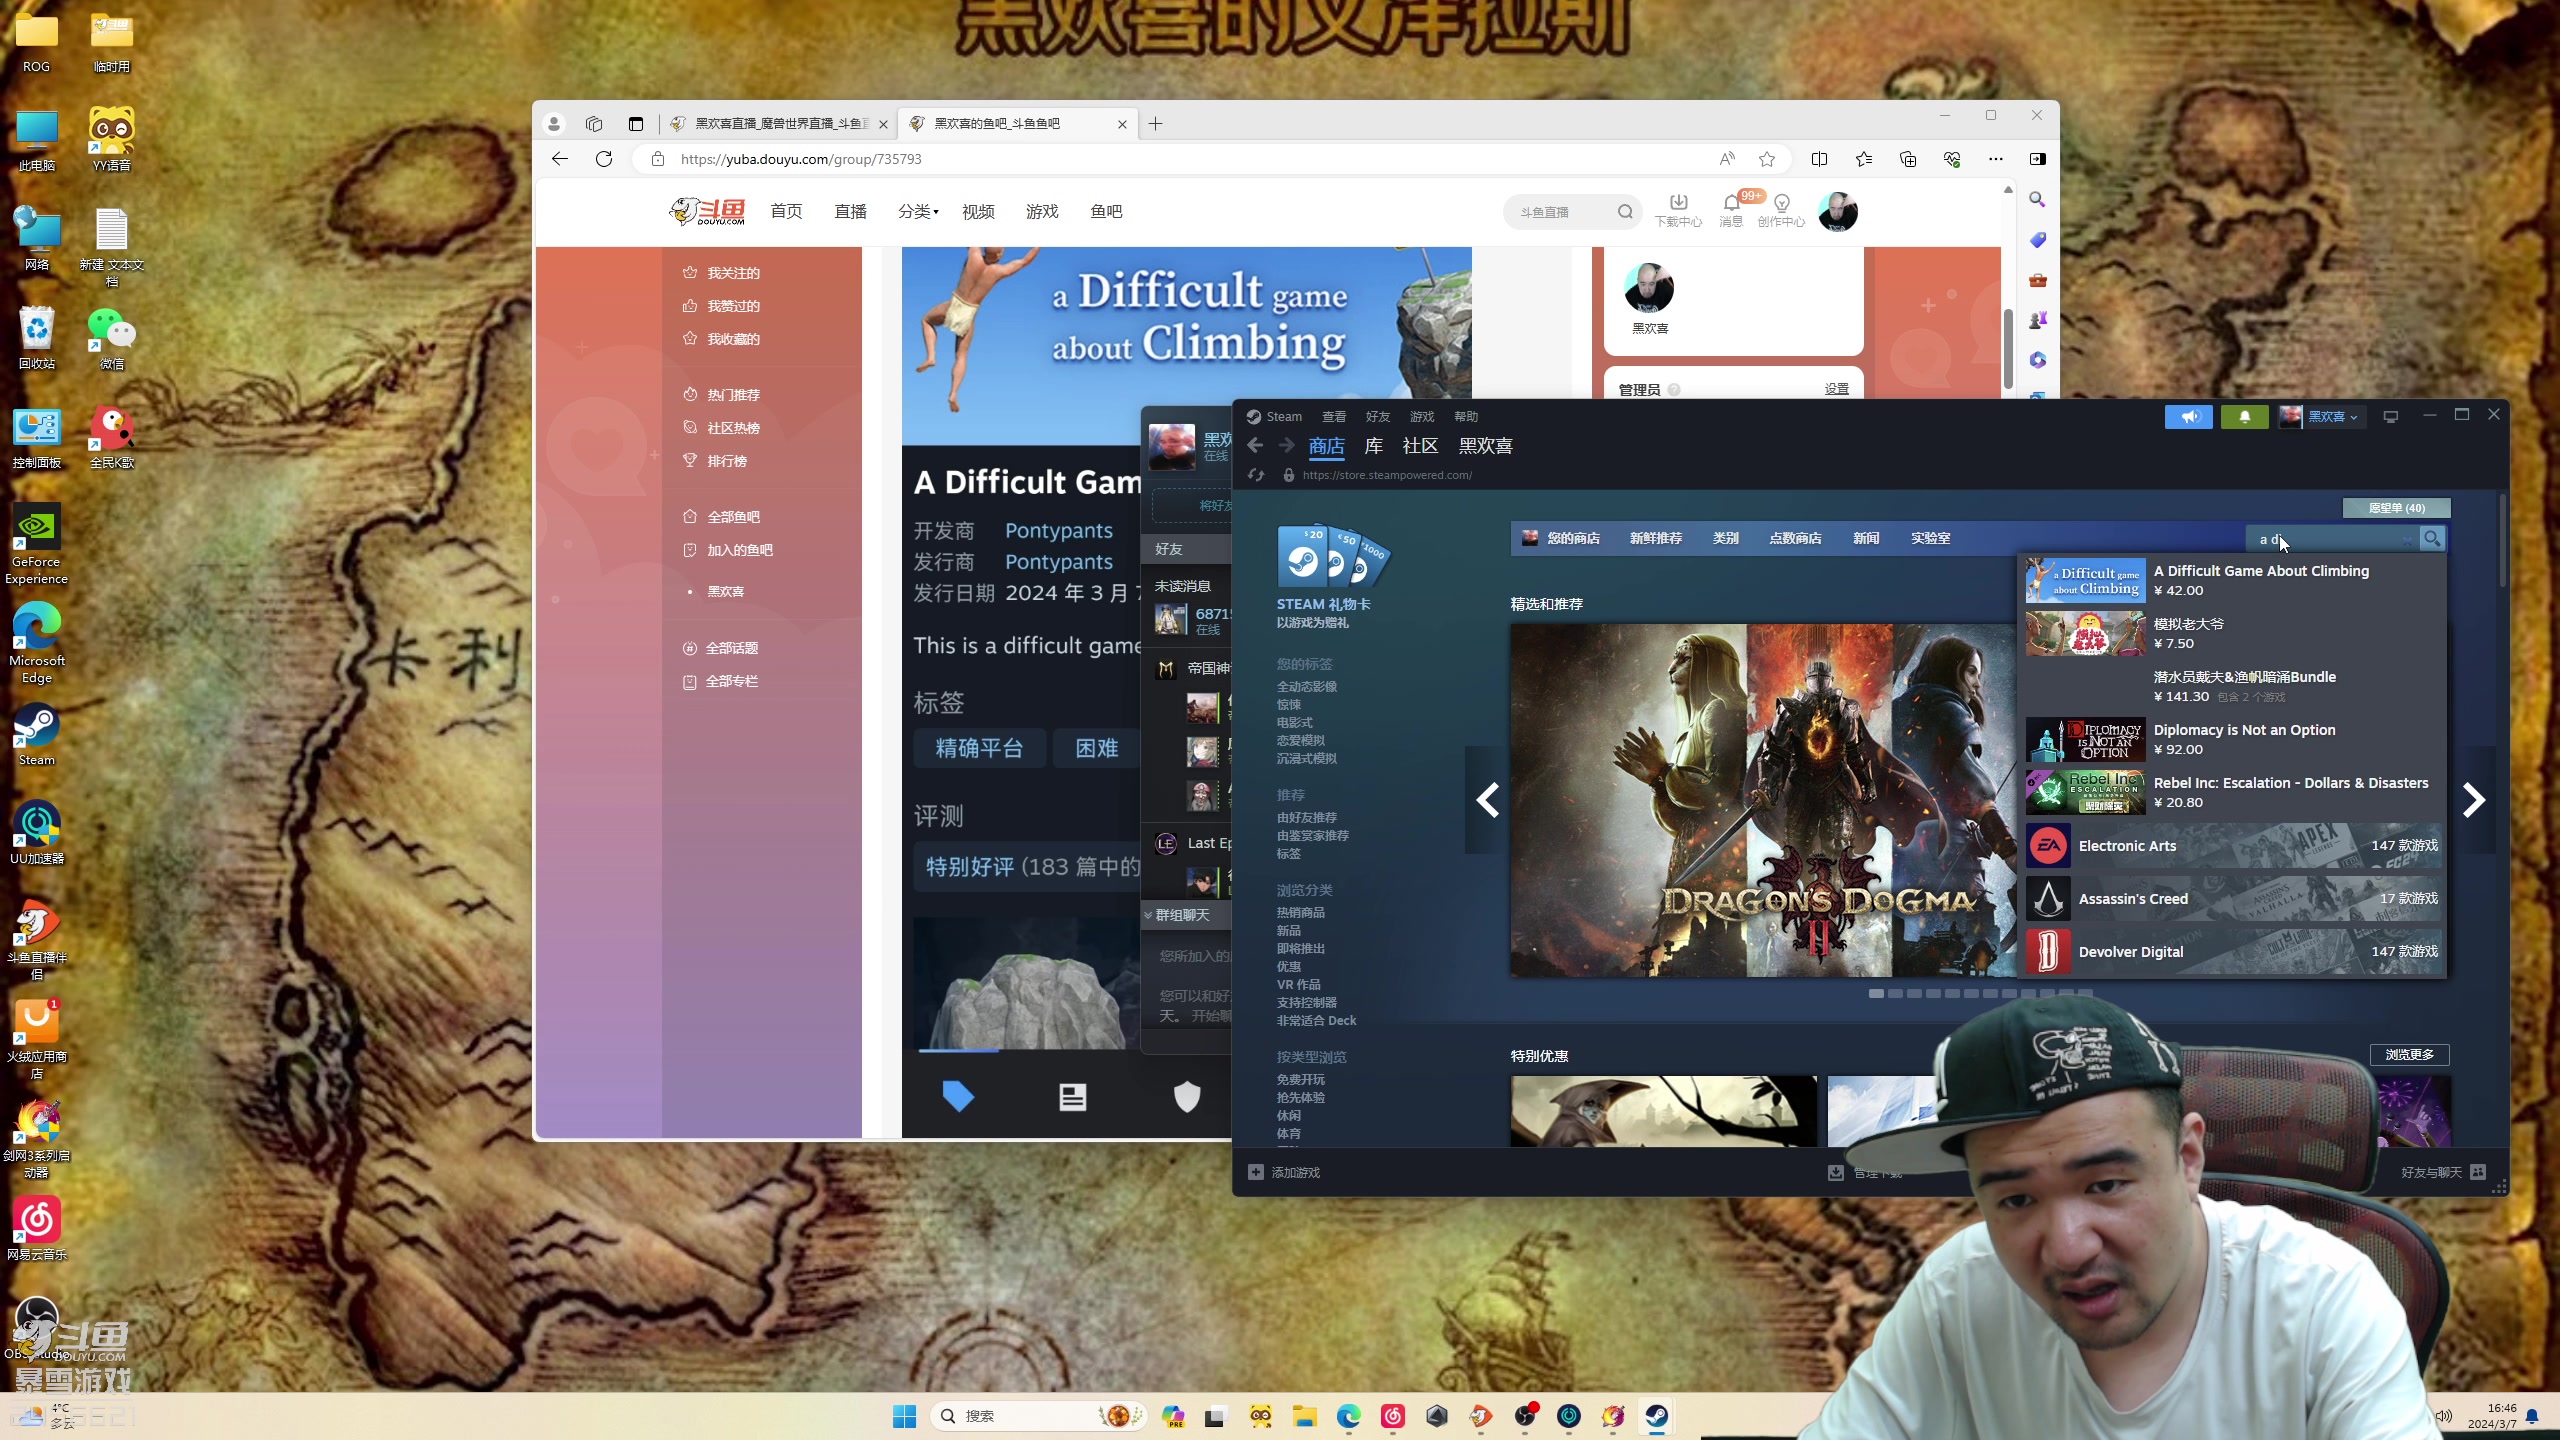Image resolution: width=2560 pixels, height=1440 pixels.
Task: Open 点数商店 in Steam store nav
Action: coord(1795,538)
